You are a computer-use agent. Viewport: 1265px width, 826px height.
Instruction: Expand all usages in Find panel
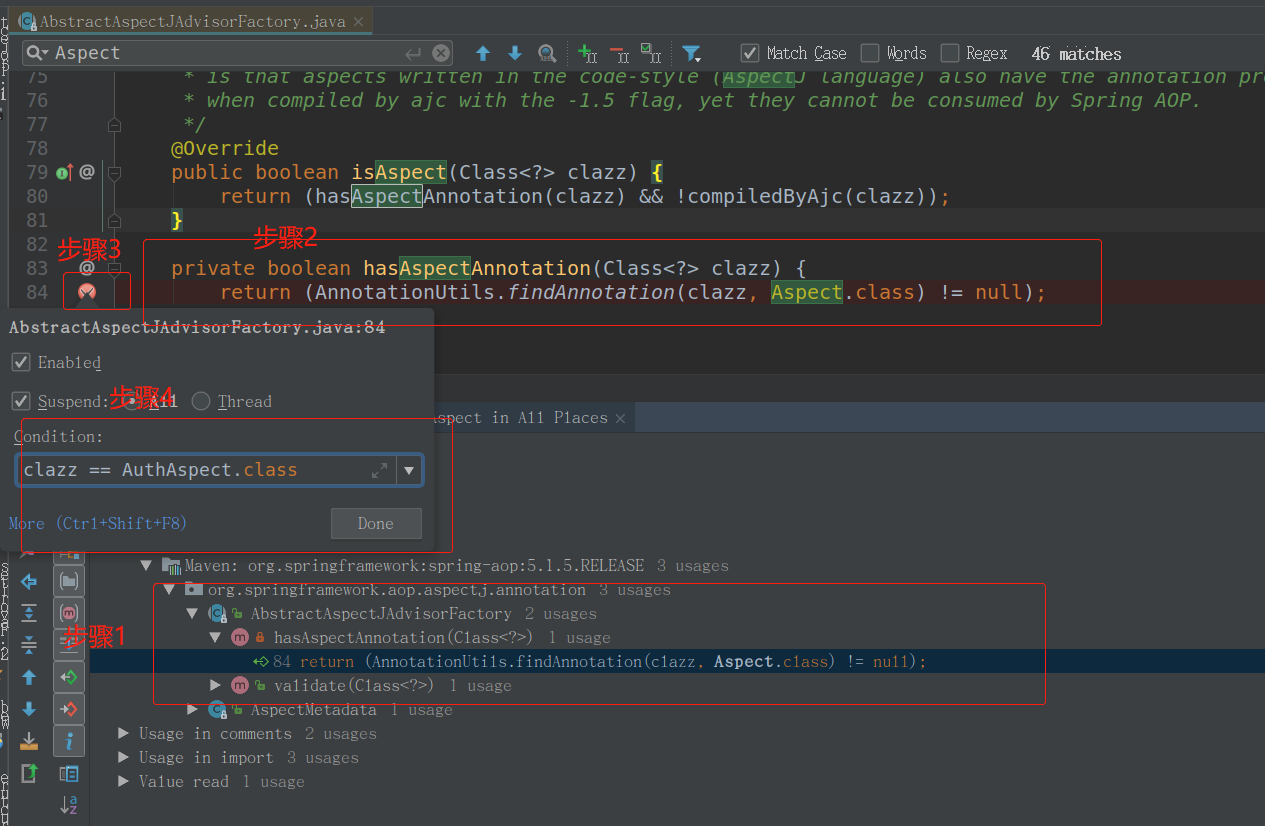pyautogui.click(x=29, y=613)
